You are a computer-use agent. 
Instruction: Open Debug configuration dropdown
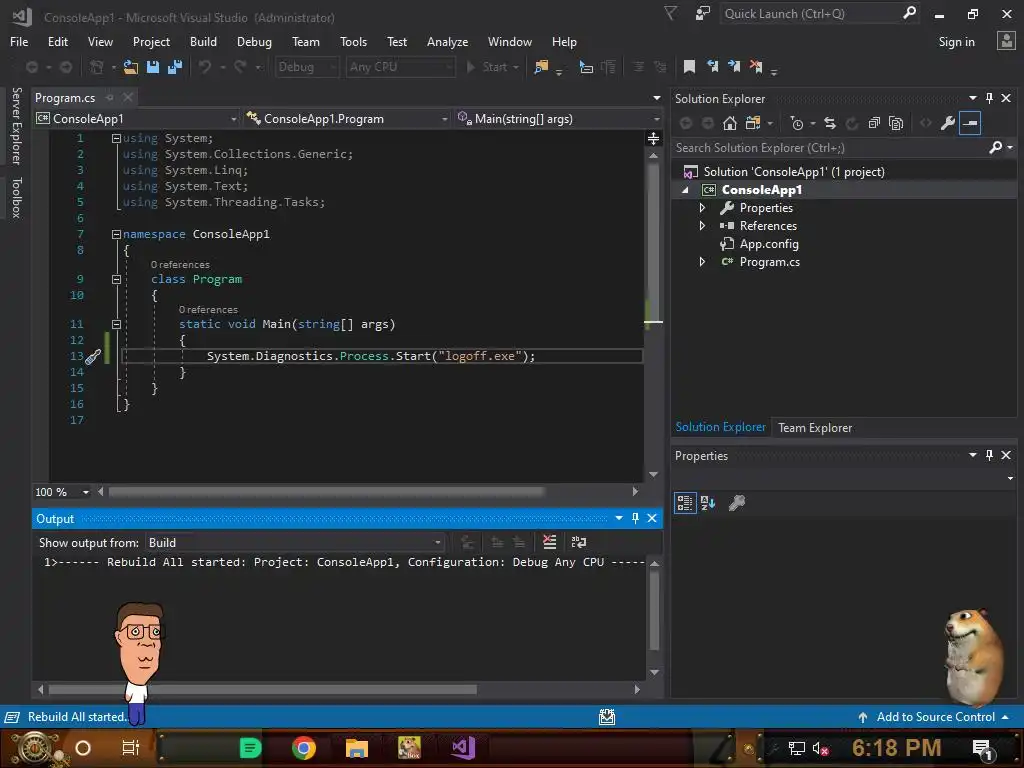click(x=307, y=67)
